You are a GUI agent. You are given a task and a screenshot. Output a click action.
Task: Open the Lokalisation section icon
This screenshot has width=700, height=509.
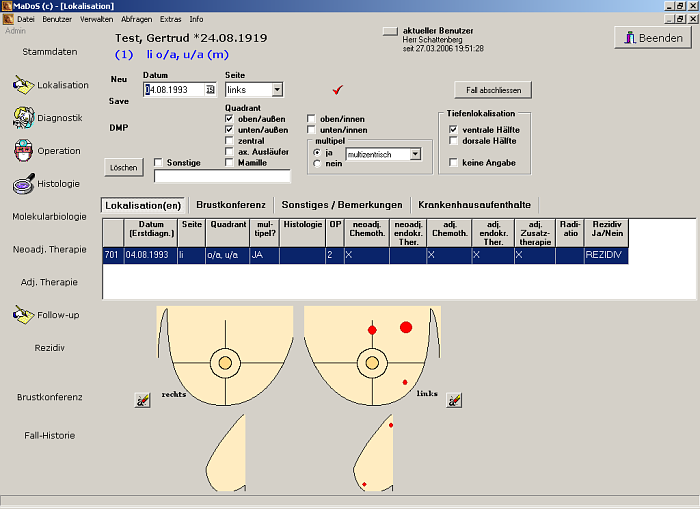(23, 85)
